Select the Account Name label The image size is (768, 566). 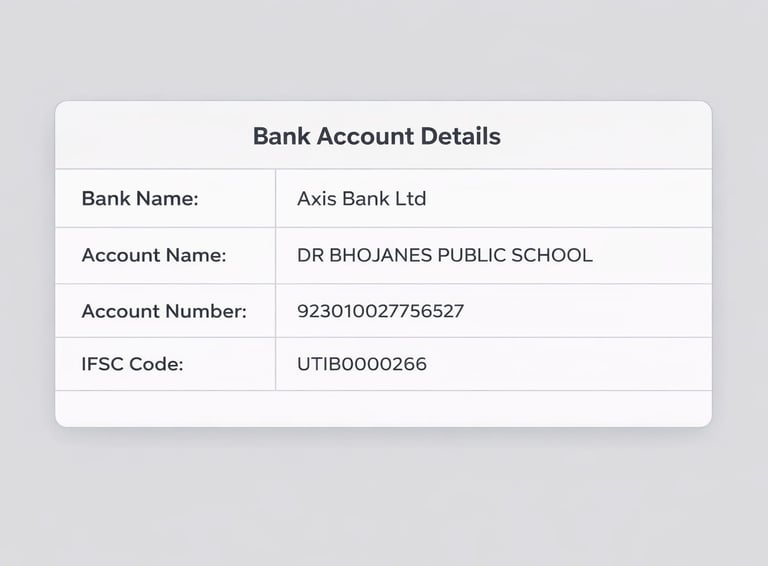[x=154, y=255]
